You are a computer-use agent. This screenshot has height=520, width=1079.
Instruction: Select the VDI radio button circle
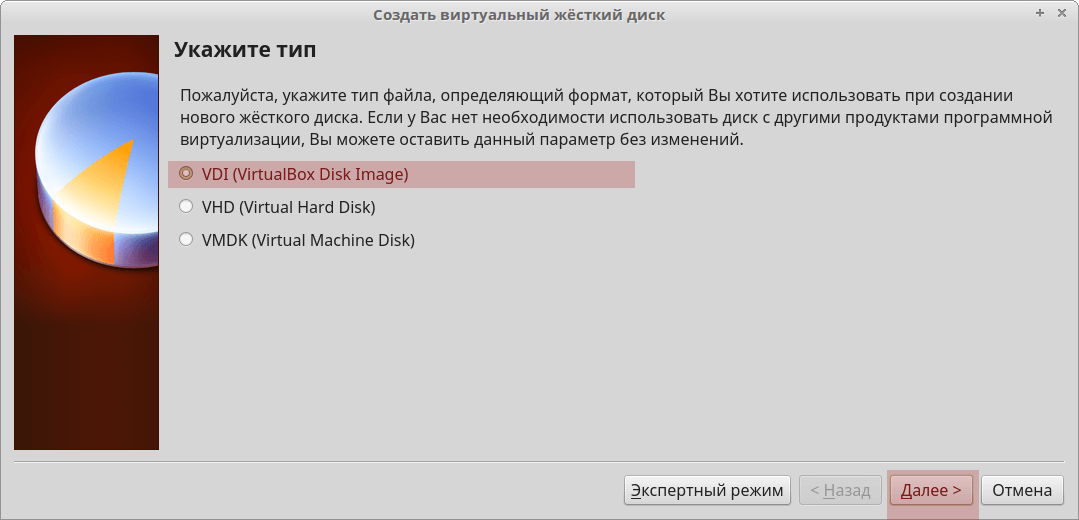click(x=185, y=174)
